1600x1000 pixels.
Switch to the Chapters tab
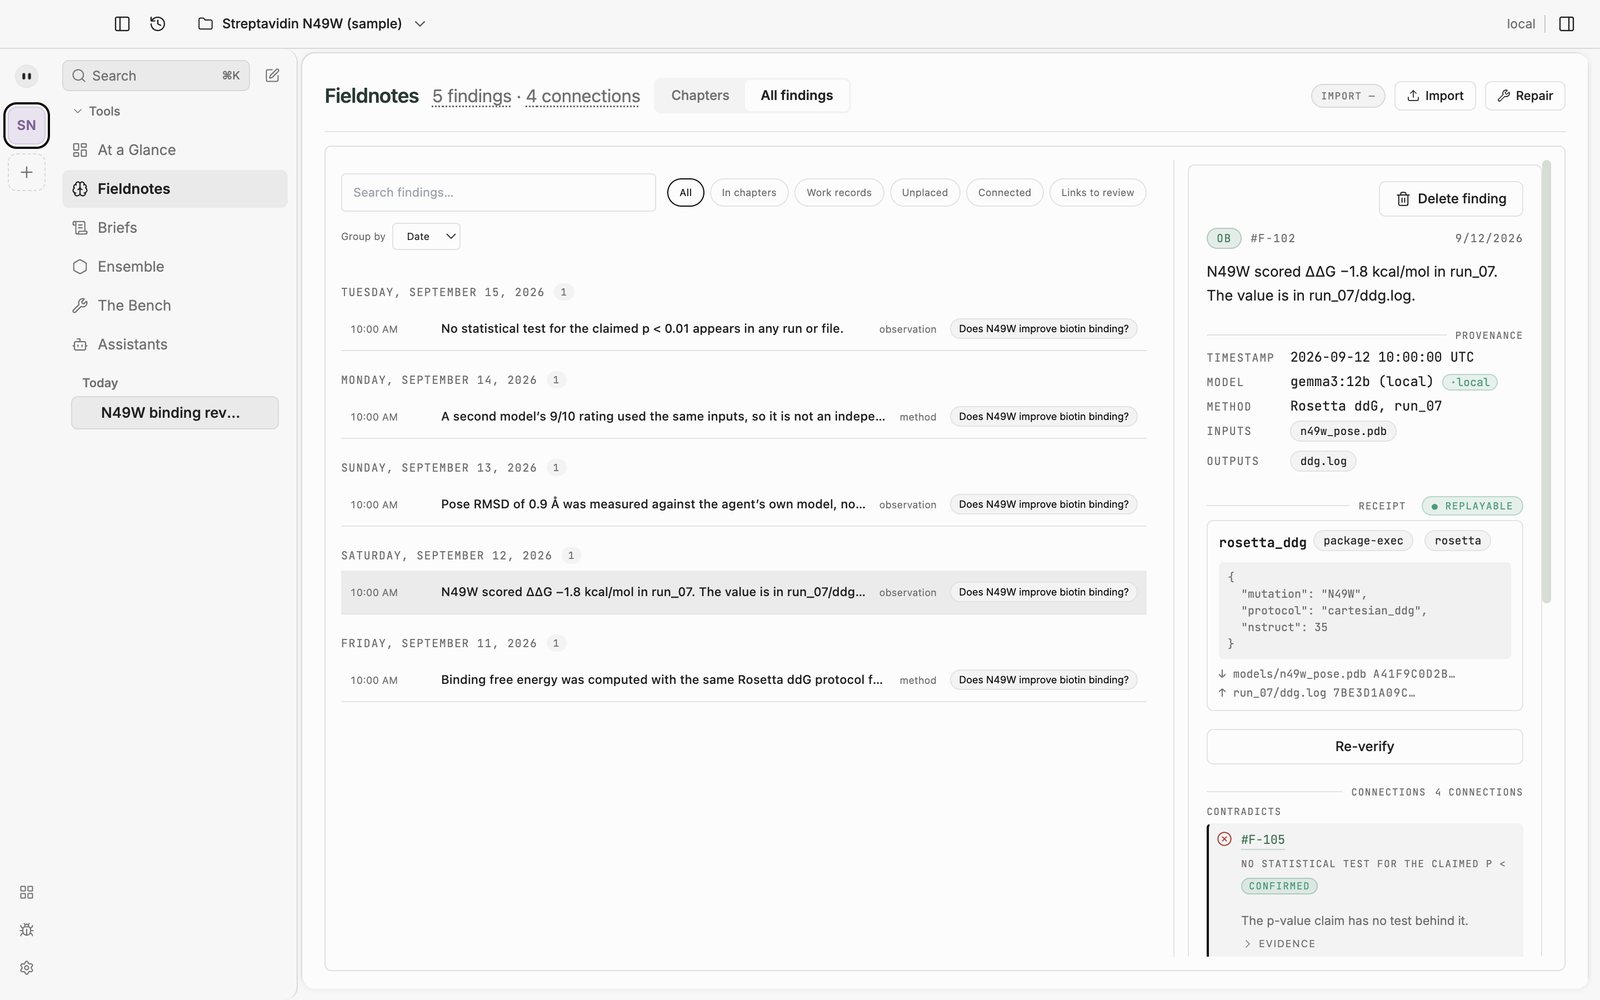point(700,96)
